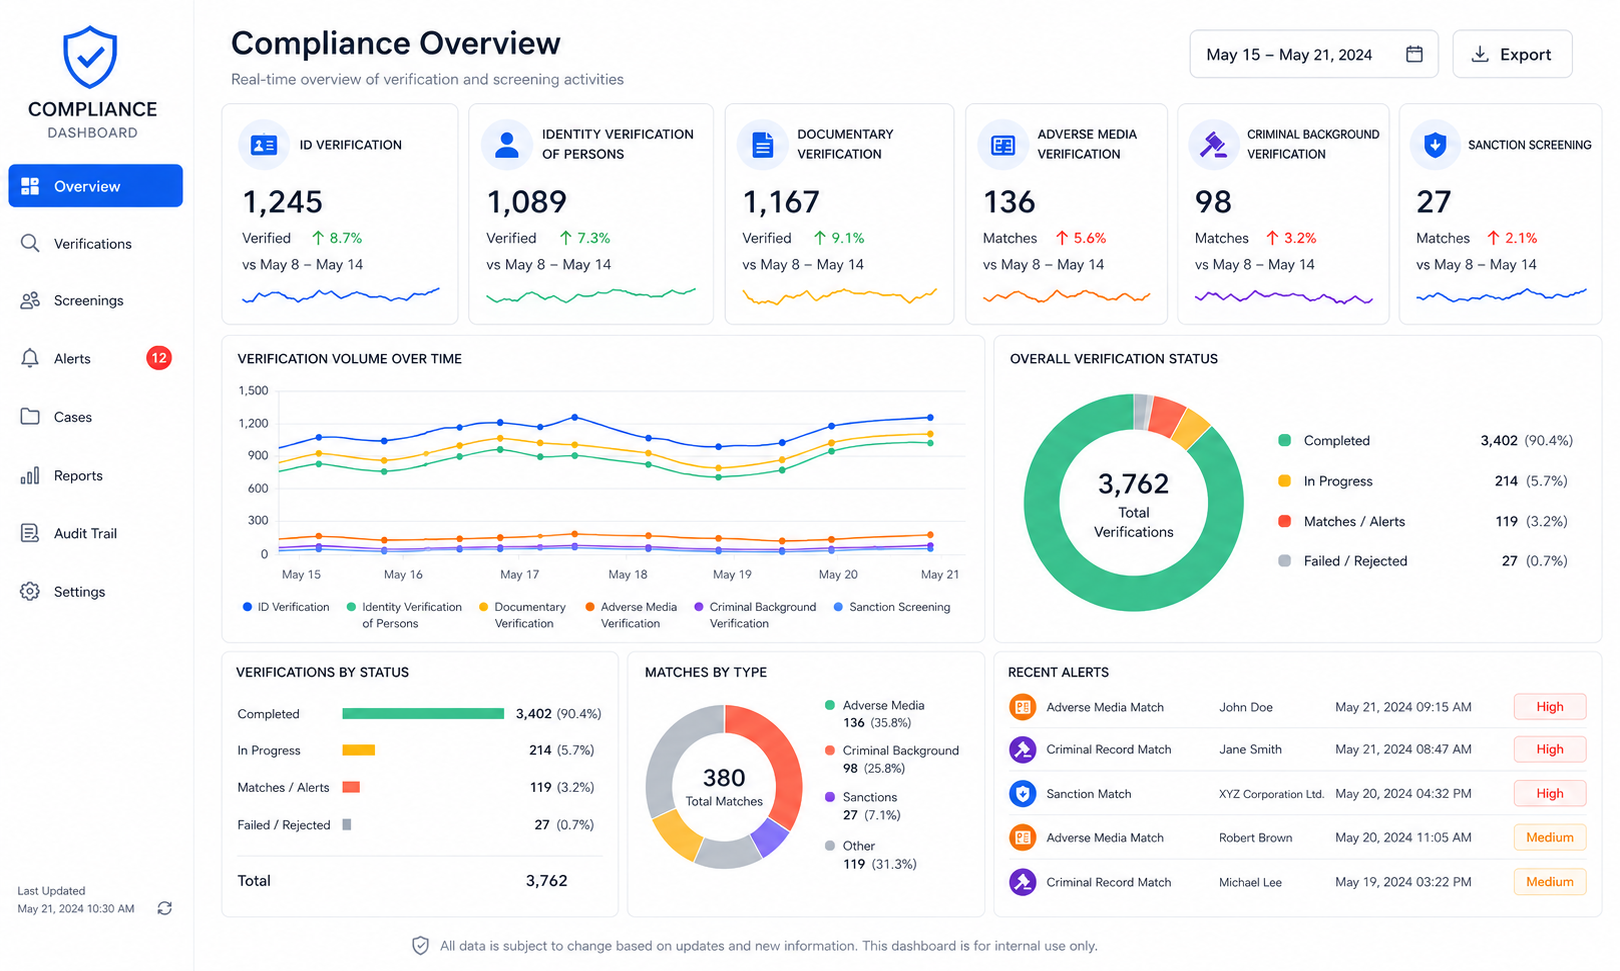Toggle Adverse Media Verification legend entry
This screenshot has width=1620, height=971.
point(631,615)
